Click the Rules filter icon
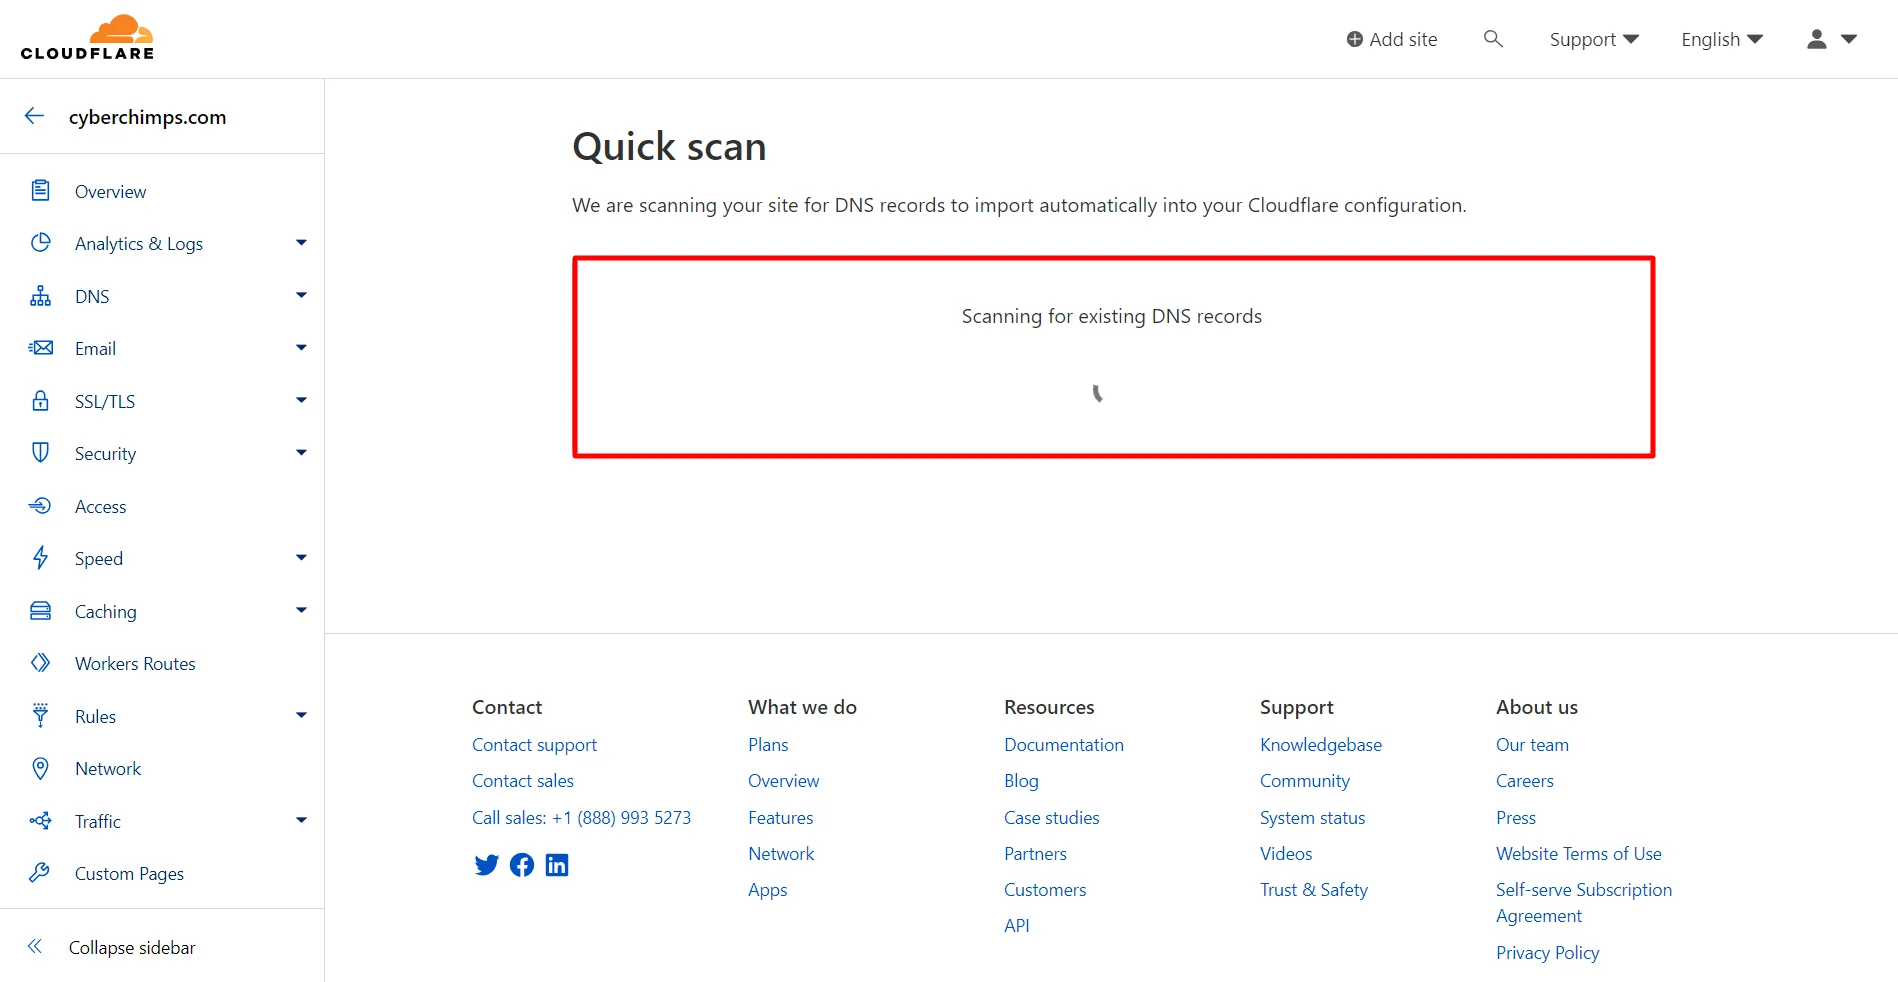This screenshot has height=982, width=1898. pyautogui.click(x=40, y=716)
